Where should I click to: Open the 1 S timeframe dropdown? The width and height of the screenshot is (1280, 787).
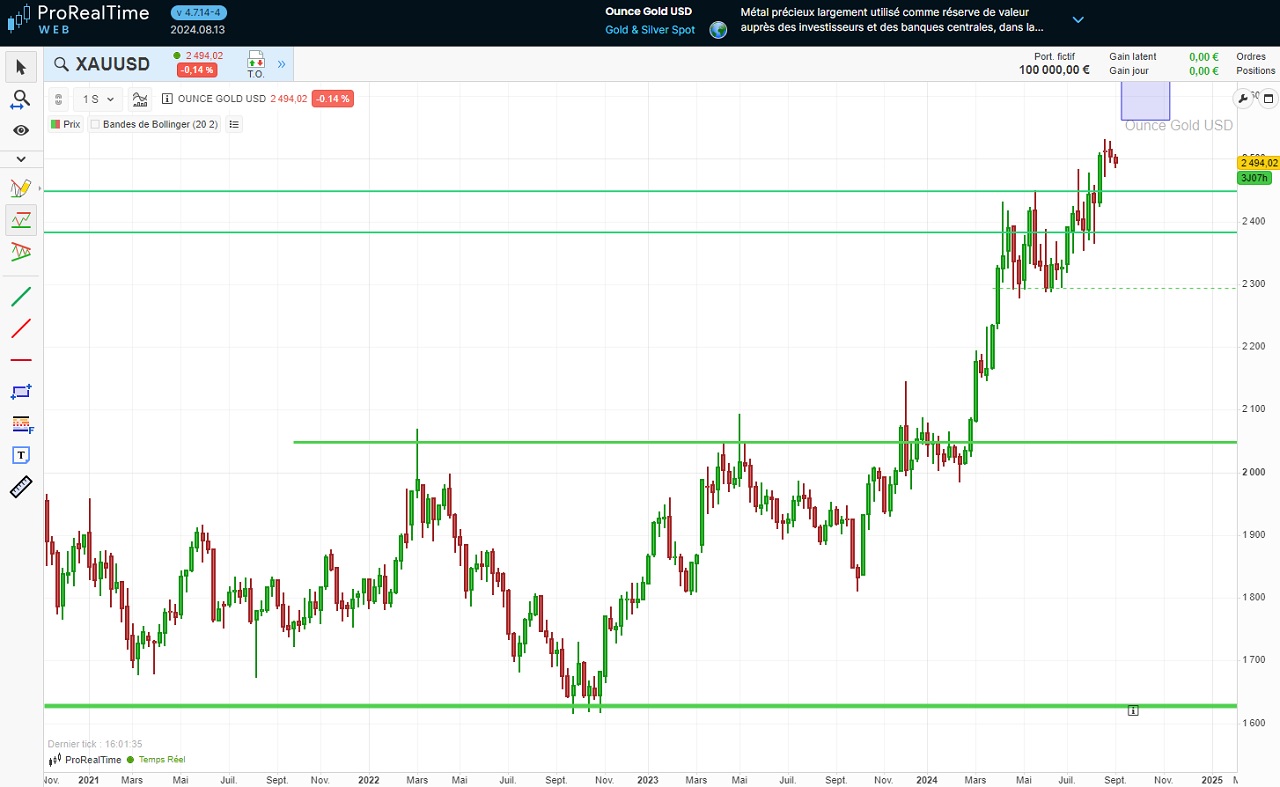(x=98, y=99)
